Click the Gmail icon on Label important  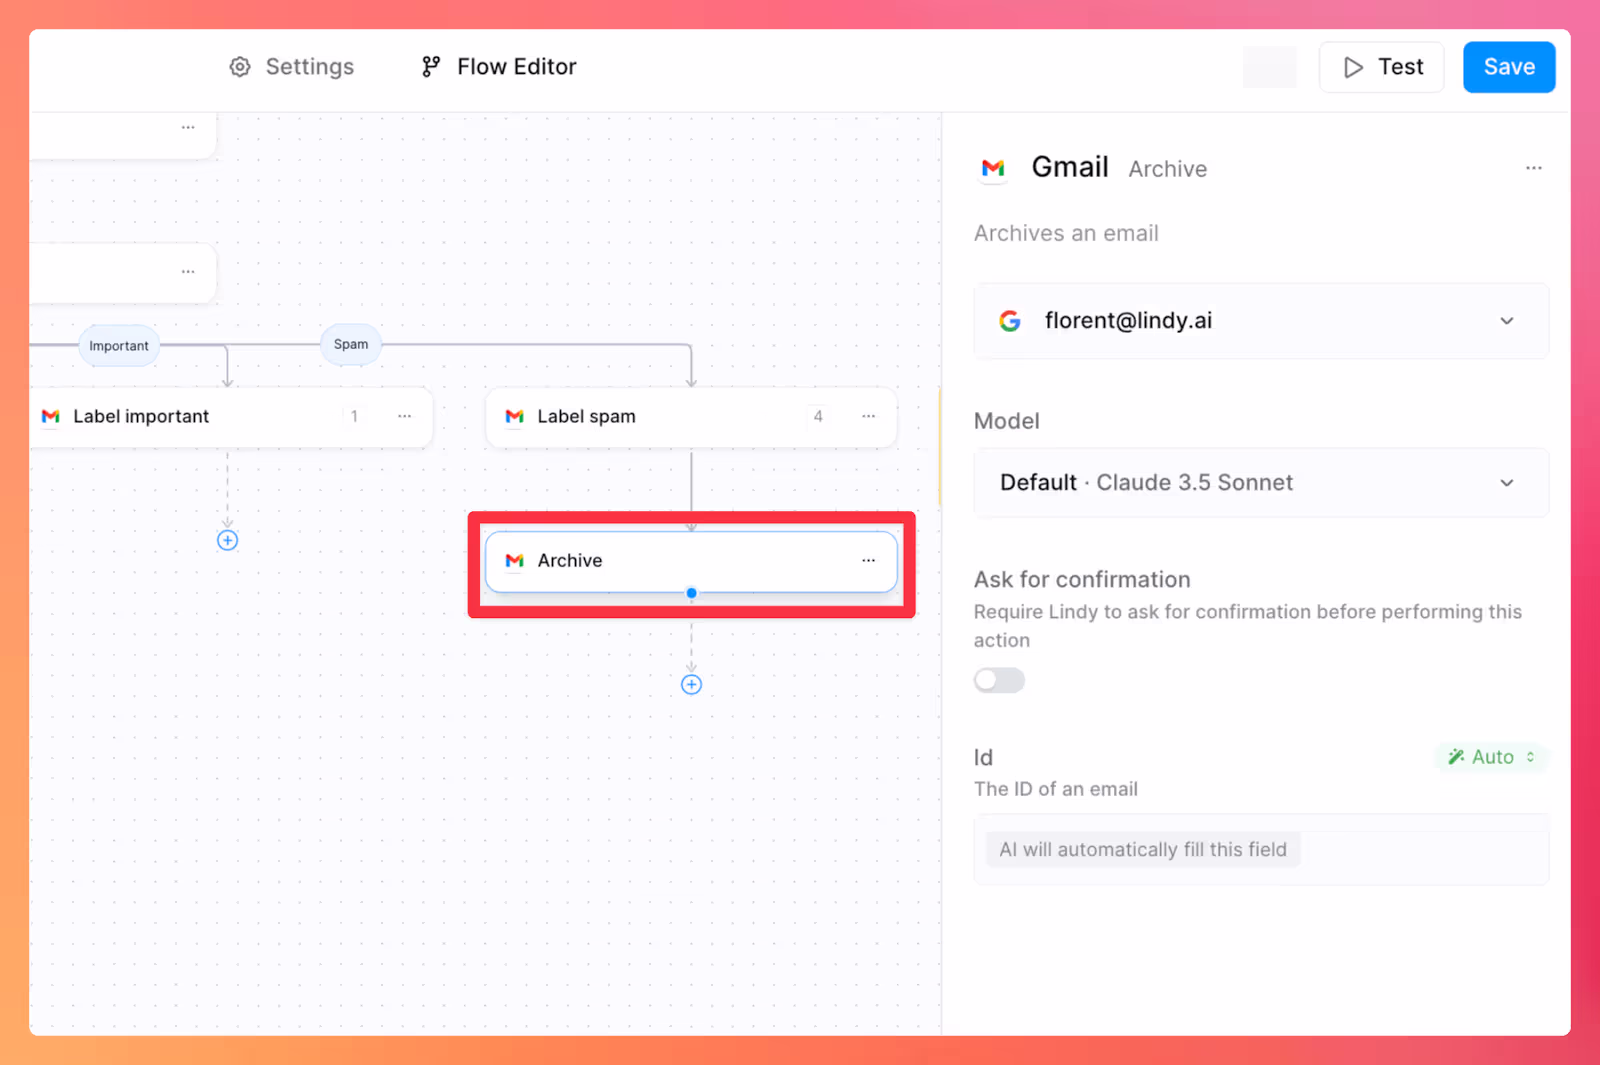[51, 416]
